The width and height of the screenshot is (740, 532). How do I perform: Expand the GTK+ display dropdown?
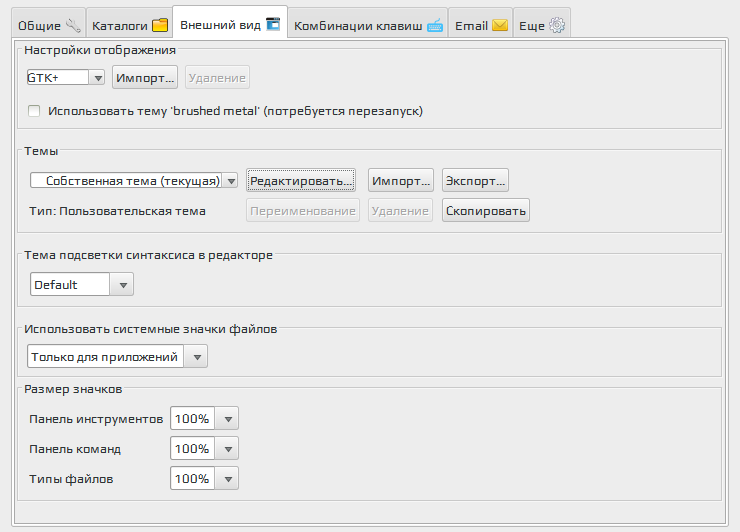pos(66,77)
